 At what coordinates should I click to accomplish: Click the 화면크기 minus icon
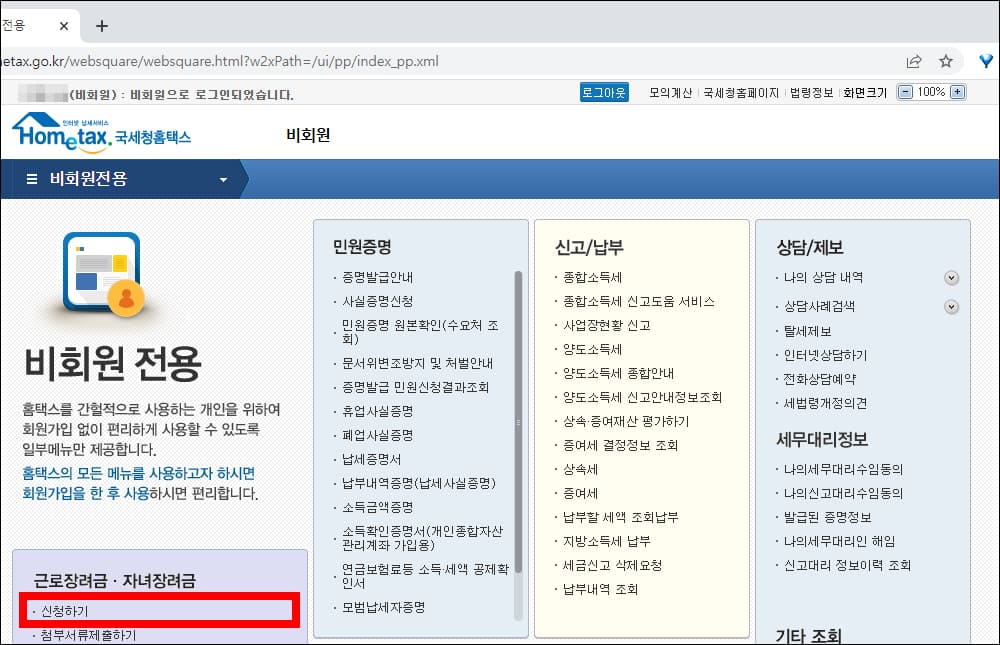903,93
